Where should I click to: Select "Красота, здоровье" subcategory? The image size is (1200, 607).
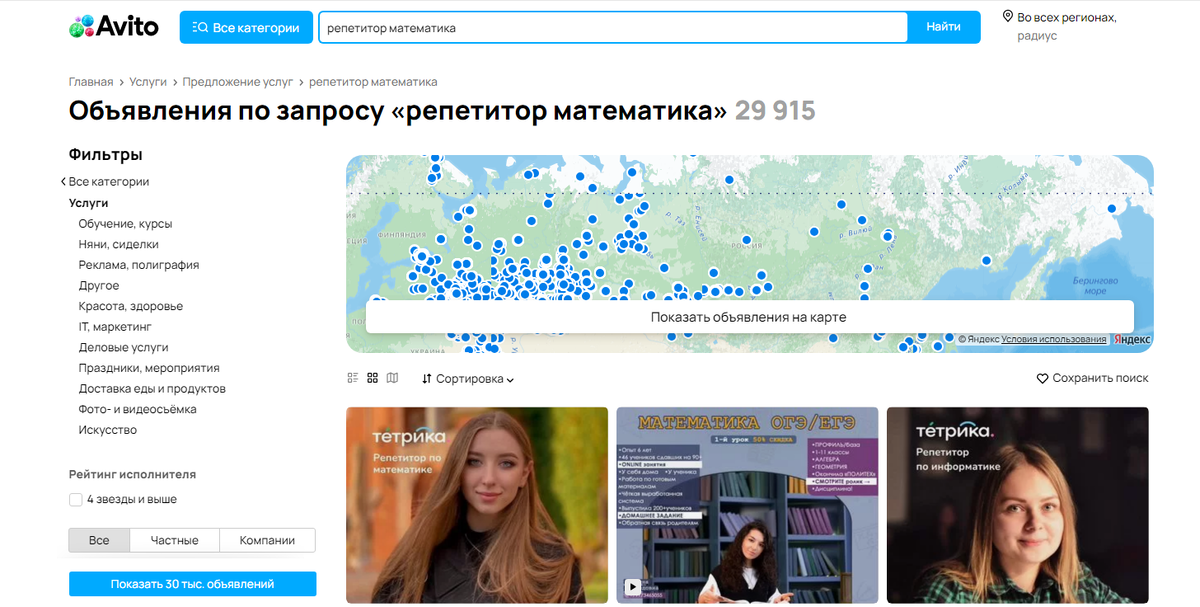[131, 306]
